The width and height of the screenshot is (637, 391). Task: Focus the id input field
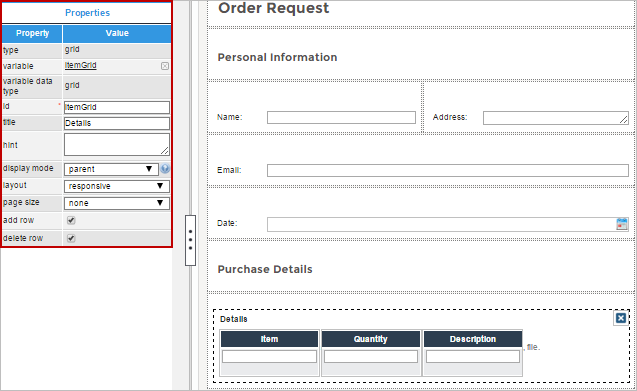pyautogui.click(x=117, y=107)
